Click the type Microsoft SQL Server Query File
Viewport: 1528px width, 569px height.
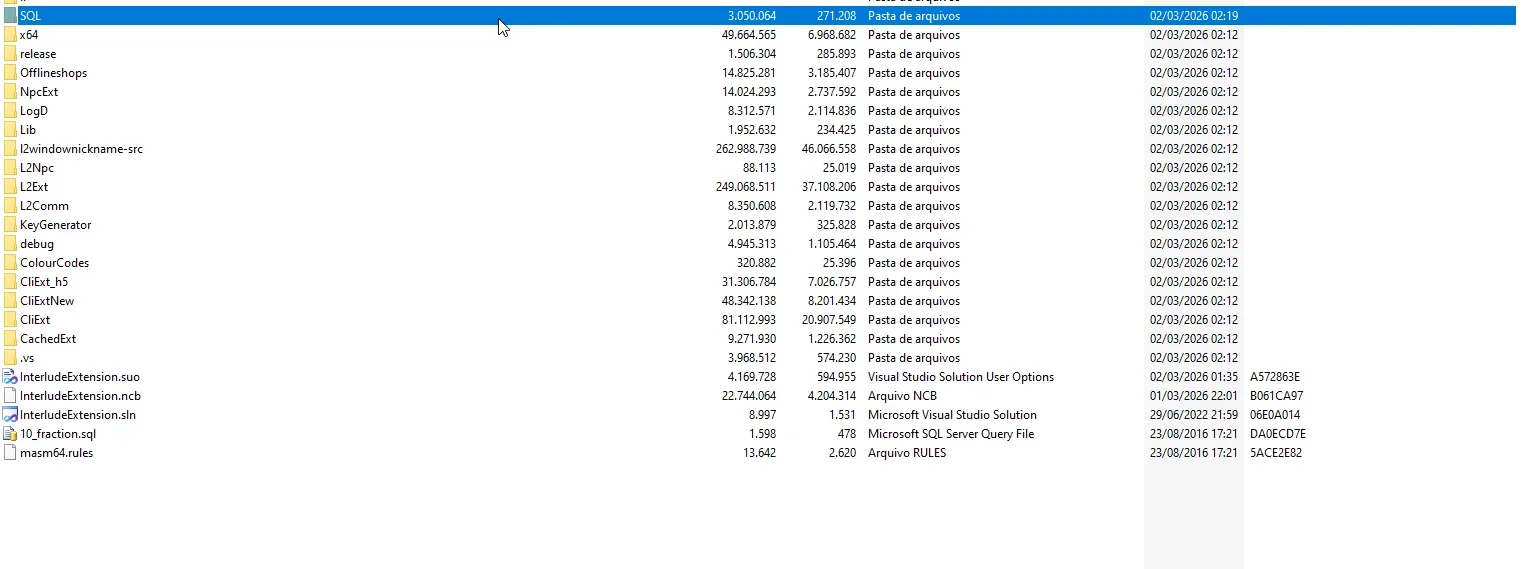coord(951,434)
